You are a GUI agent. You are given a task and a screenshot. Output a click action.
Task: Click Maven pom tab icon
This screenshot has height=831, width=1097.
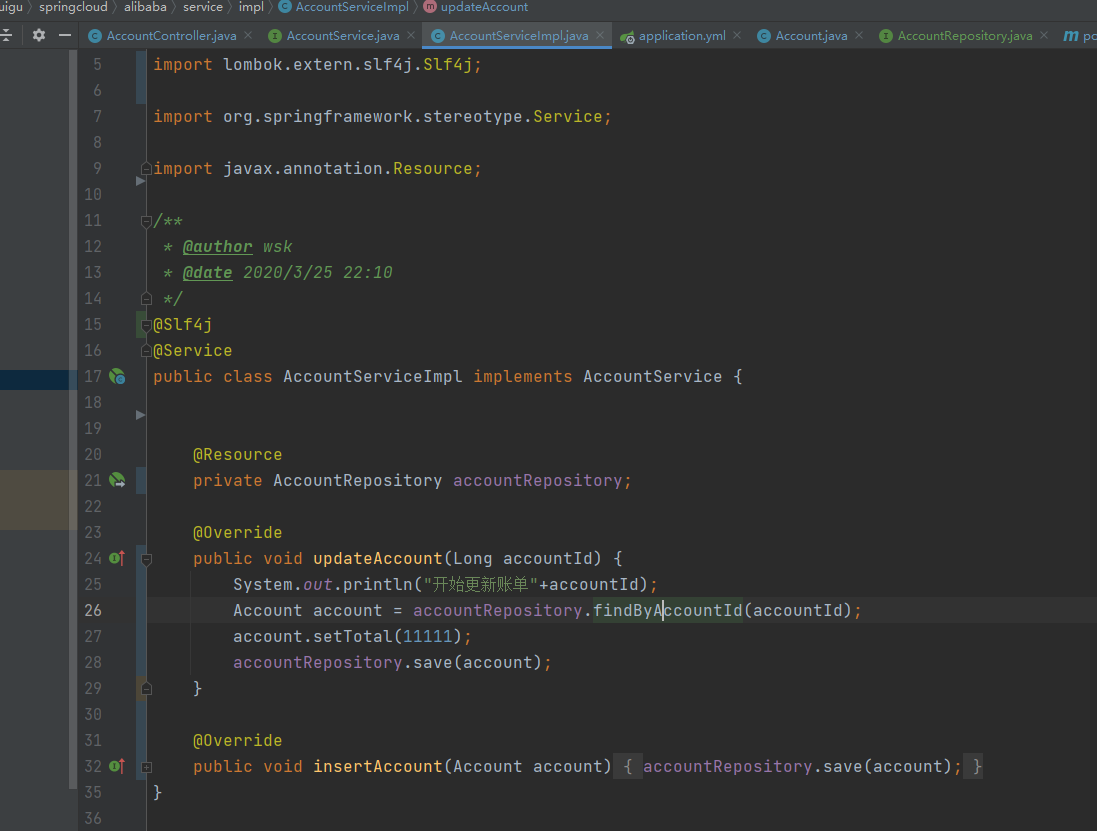coord(1070,36)
